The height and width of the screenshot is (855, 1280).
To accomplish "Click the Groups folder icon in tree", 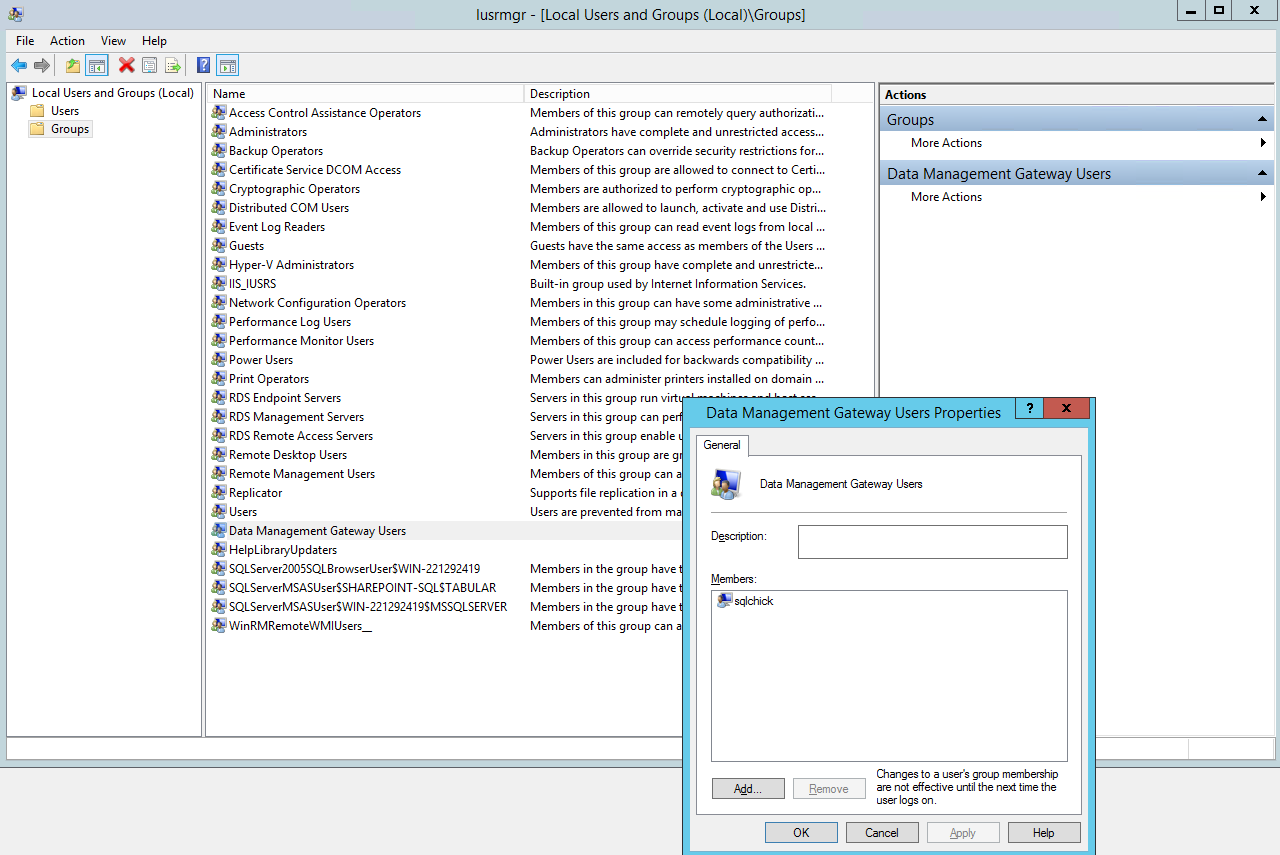I will point(37,129).
